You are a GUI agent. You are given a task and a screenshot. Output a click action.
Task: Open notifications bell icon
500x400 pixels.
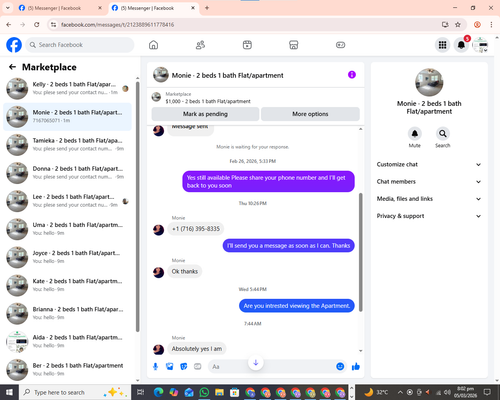[x=461, y=45]
